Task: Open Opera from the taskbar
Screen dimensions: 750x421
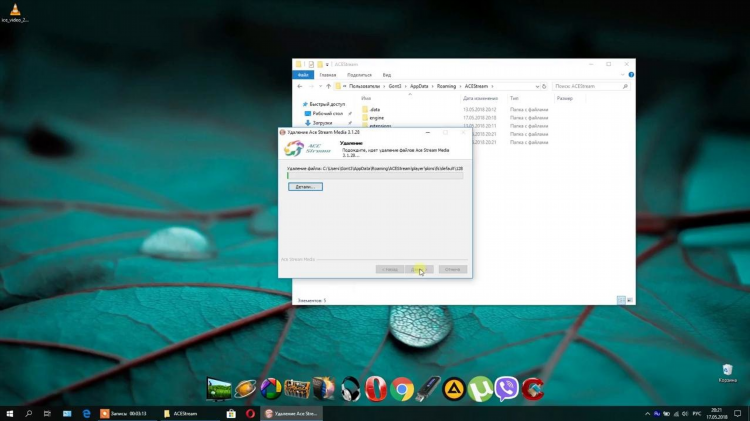Action: [x=250, y=413]
